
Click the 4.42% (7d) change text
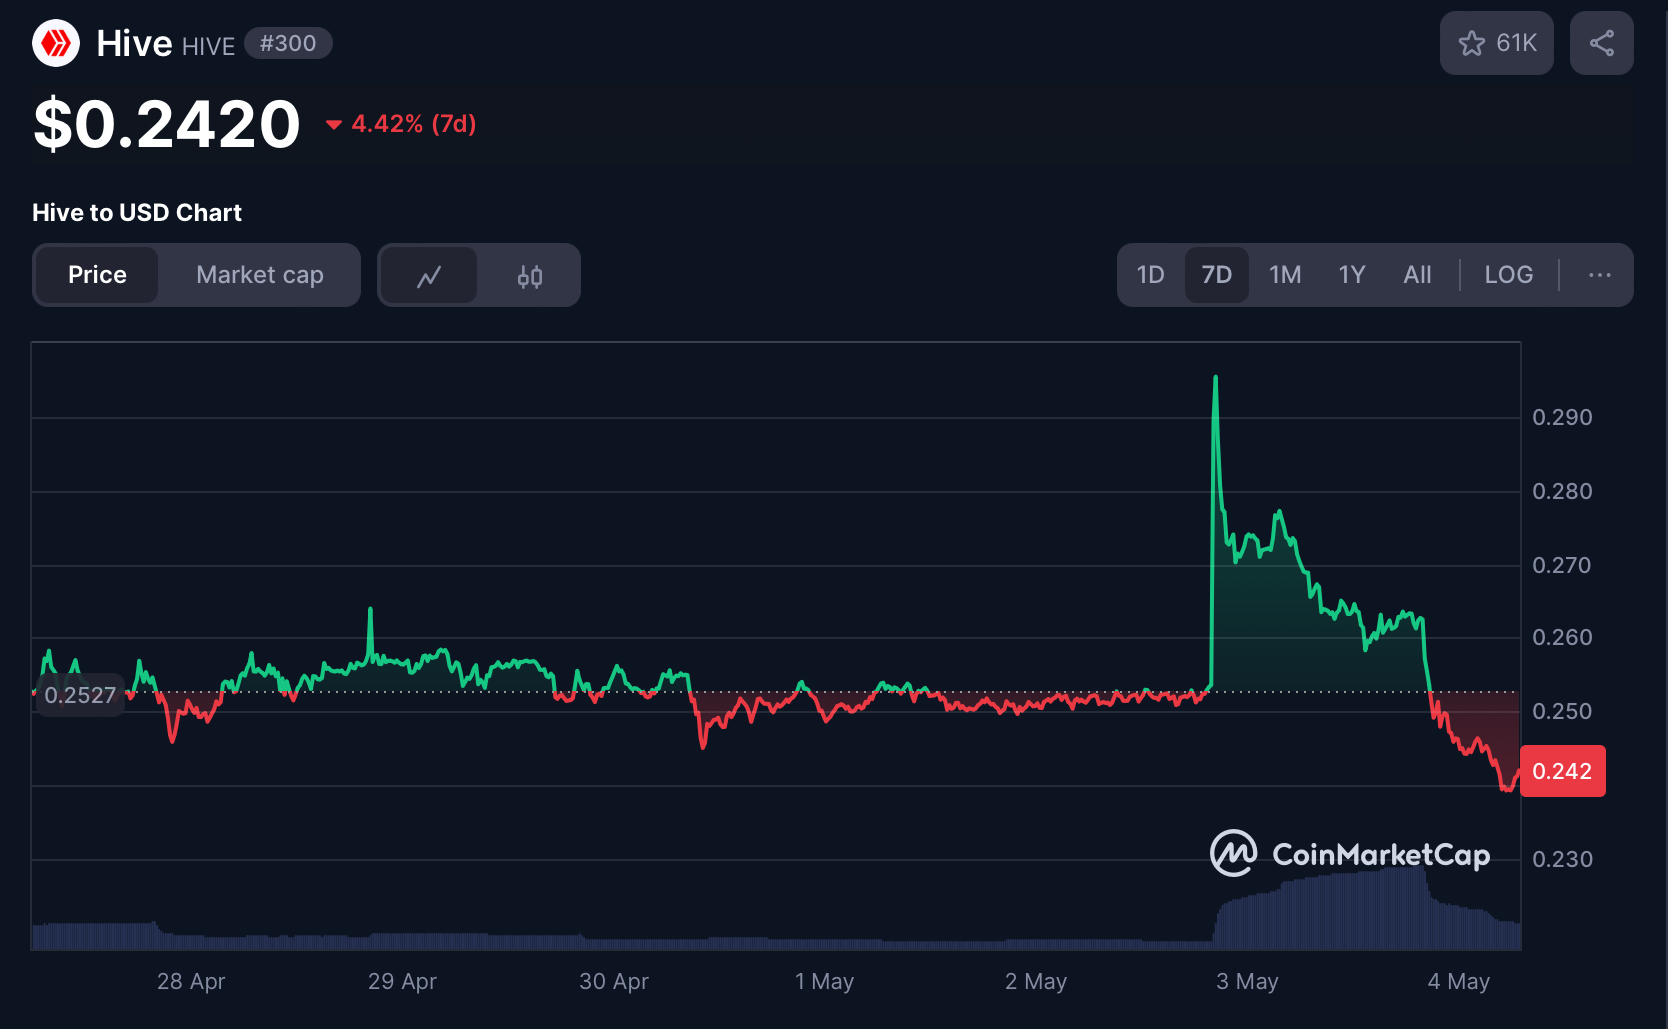414,124
